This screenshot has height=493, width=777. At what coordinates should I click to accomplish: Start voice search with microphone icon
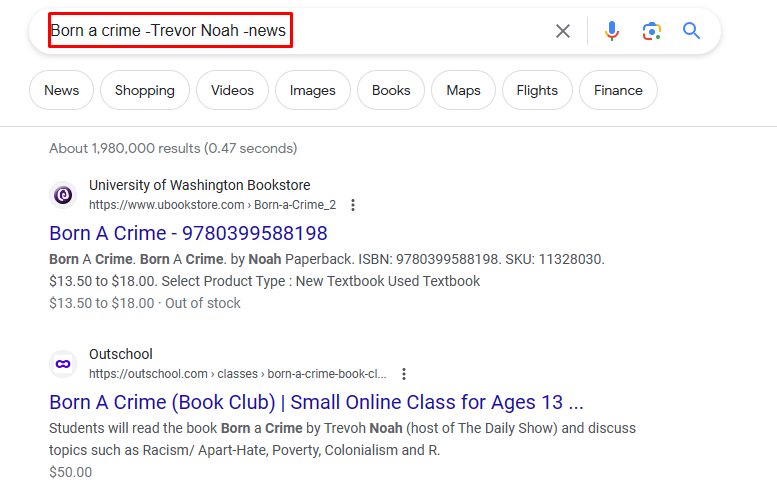click(x=611, y=31)
